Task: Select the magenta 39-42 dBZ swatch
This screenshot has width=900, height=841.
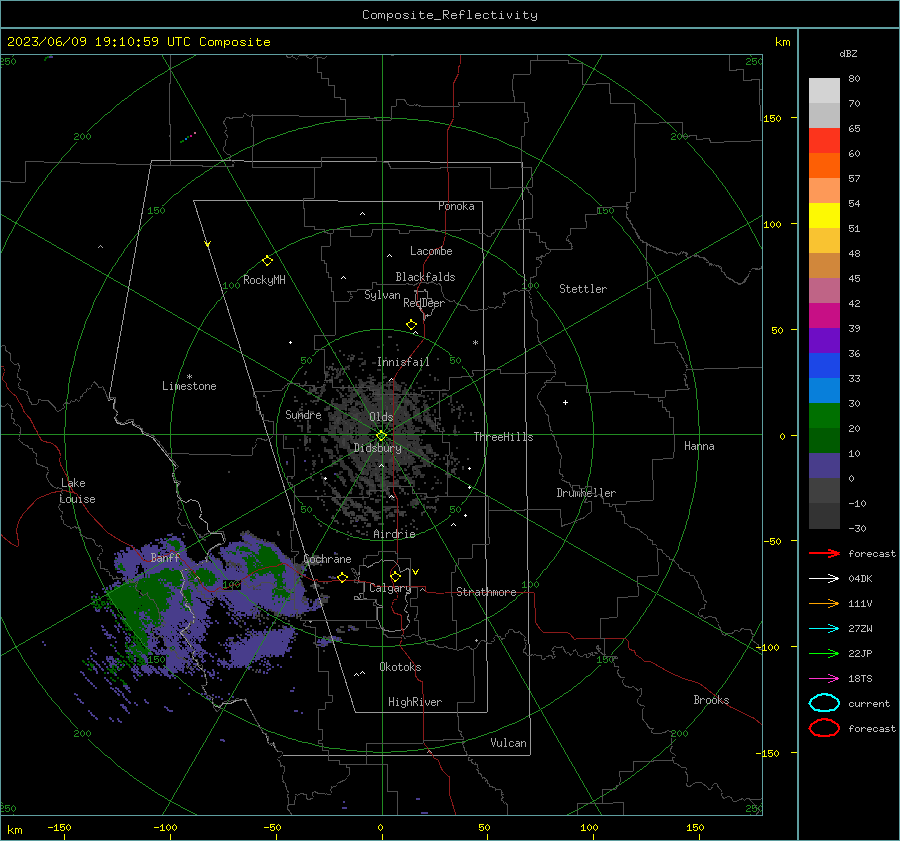Action: coord(824,315)
